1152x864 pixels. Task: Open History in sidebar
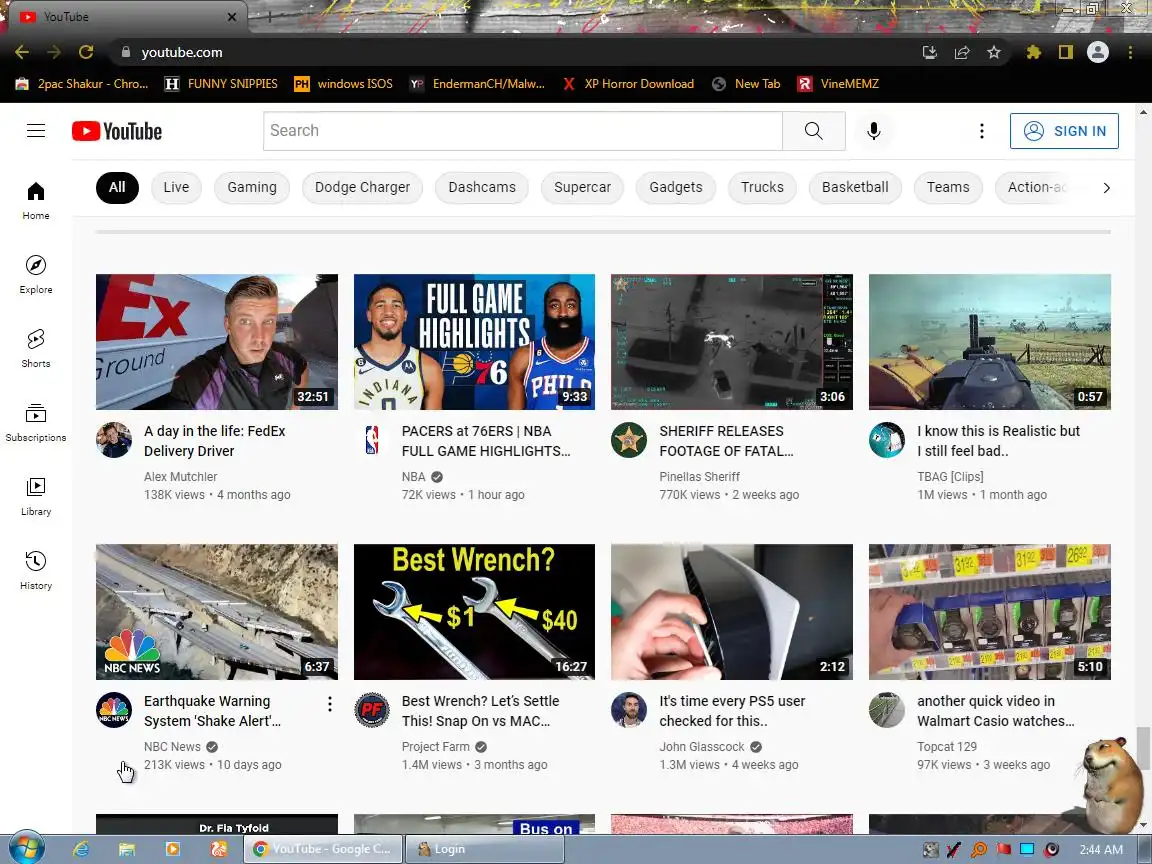[x=36, y=571]
